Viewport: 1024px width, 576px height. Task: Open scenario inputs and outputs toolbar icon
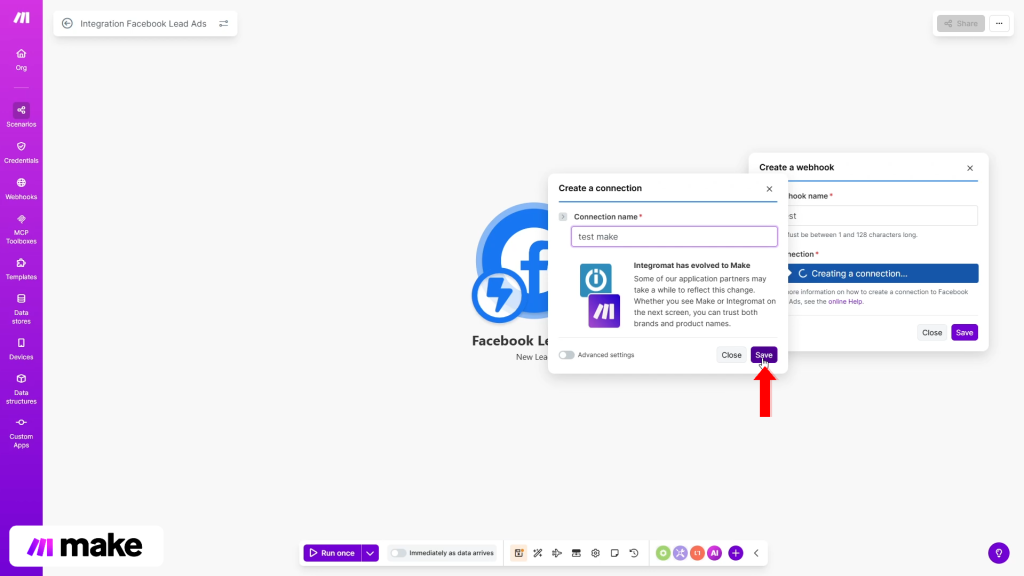point(519,553)
